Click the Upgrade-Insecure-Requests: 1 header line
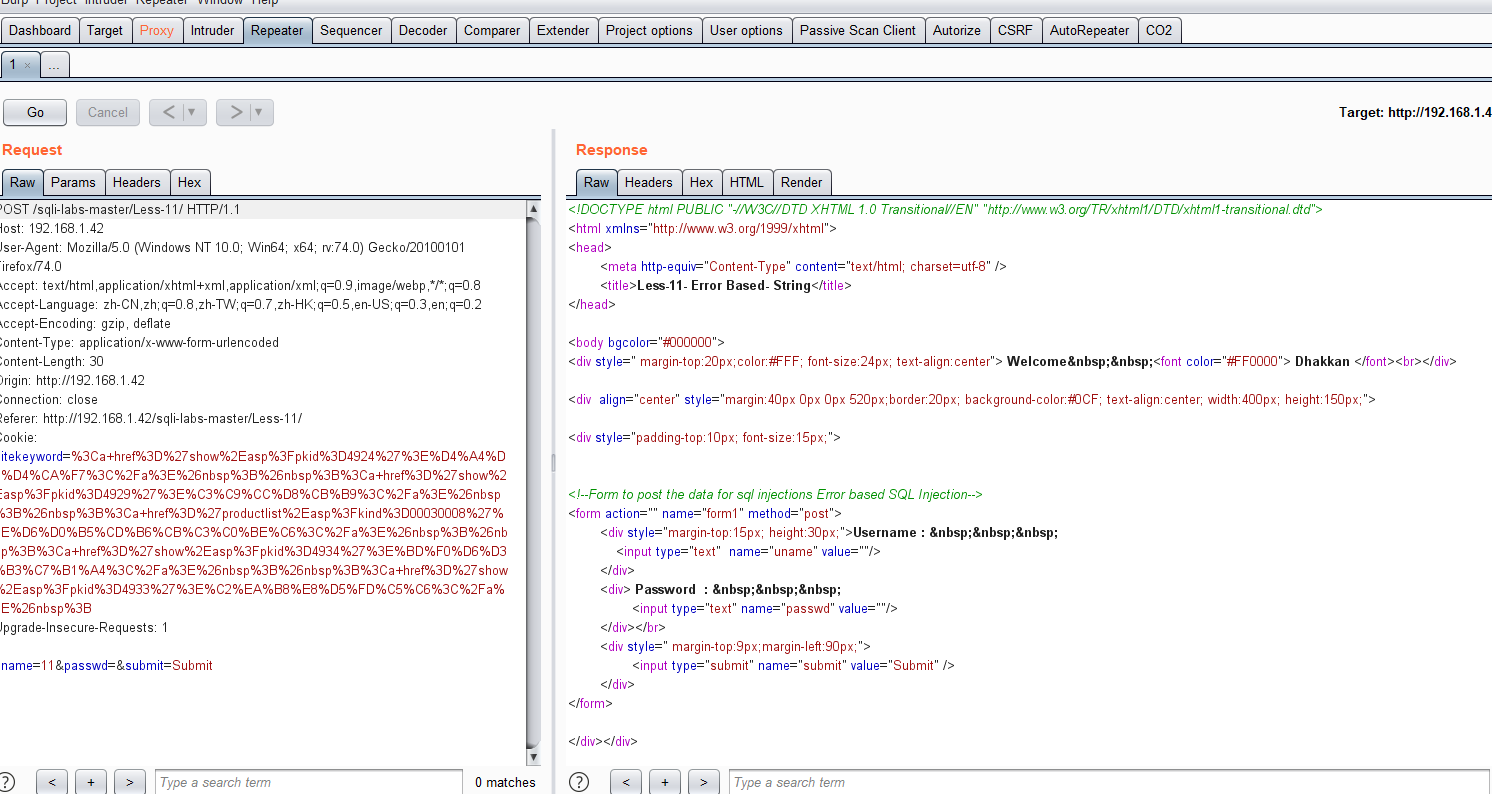The image size is (1492, 794). (84, 627)
